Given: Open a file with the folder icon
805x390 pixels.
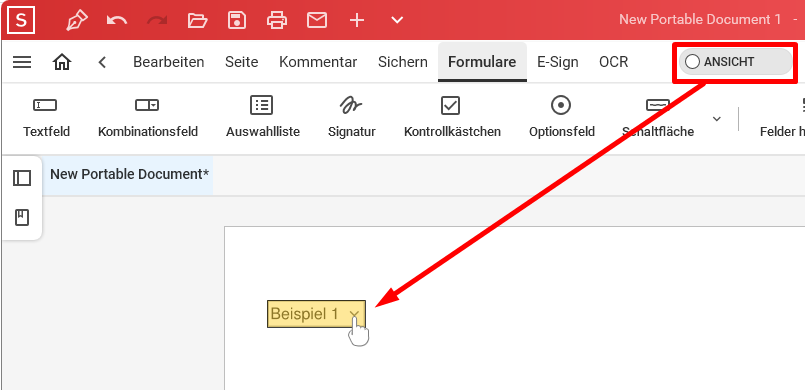Looking at the screenshot, I should 197,21.
